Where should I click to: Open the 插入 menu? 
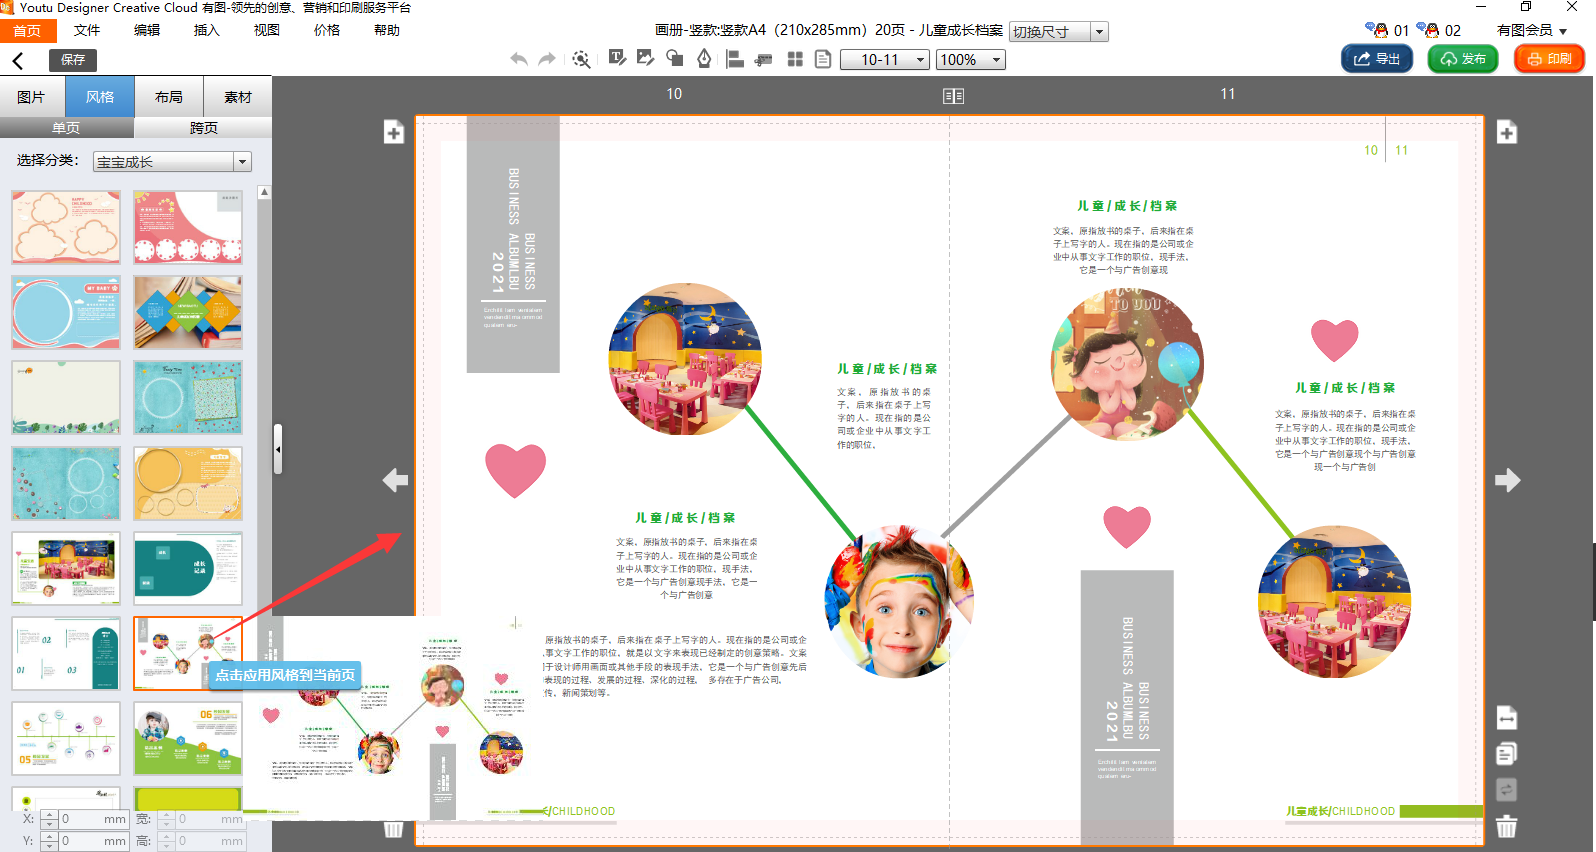click(206, 30)
